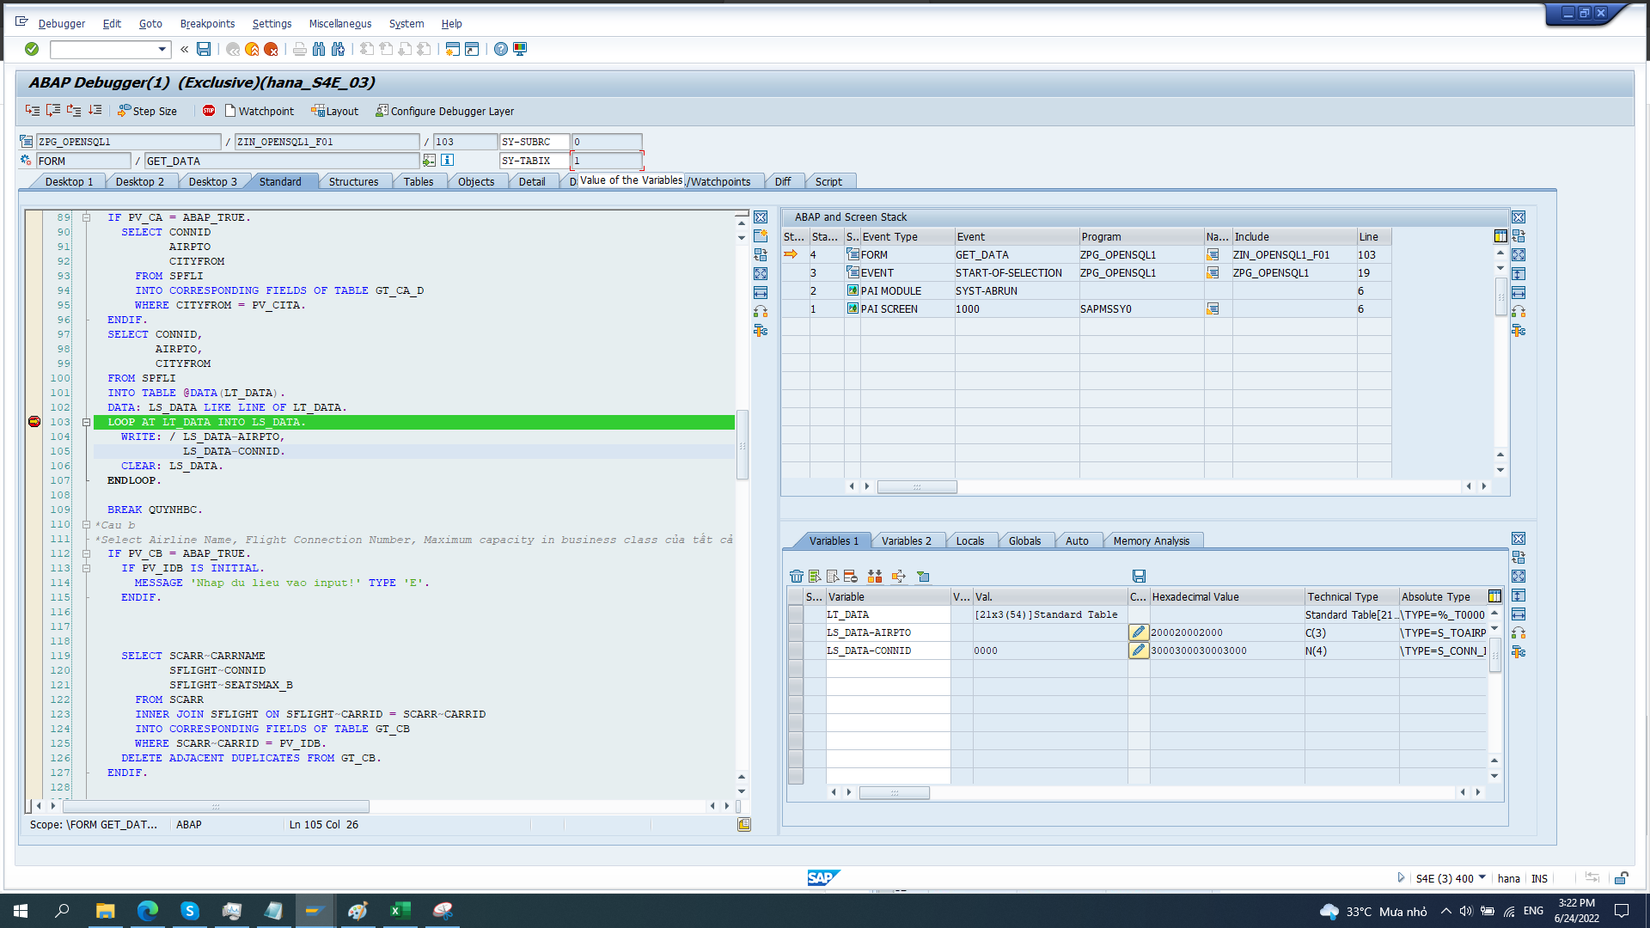Click the Help question mark icon
This screenshot has height=928, width=1650.
coord(500,49)
